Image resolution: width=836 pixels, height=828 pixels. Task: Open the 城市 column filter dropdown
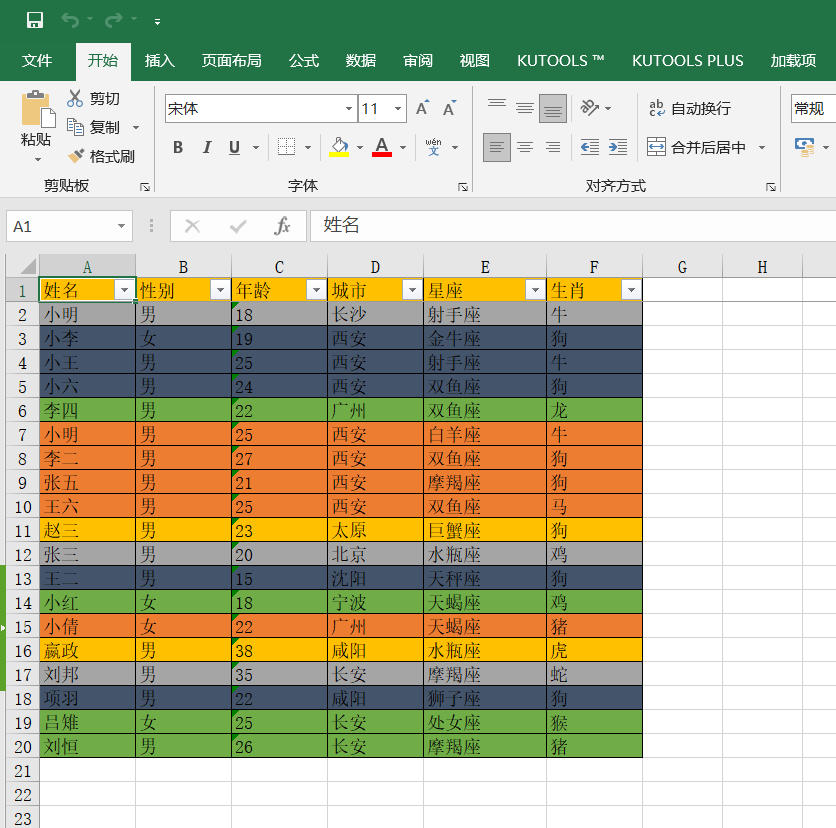click(412, 290)
